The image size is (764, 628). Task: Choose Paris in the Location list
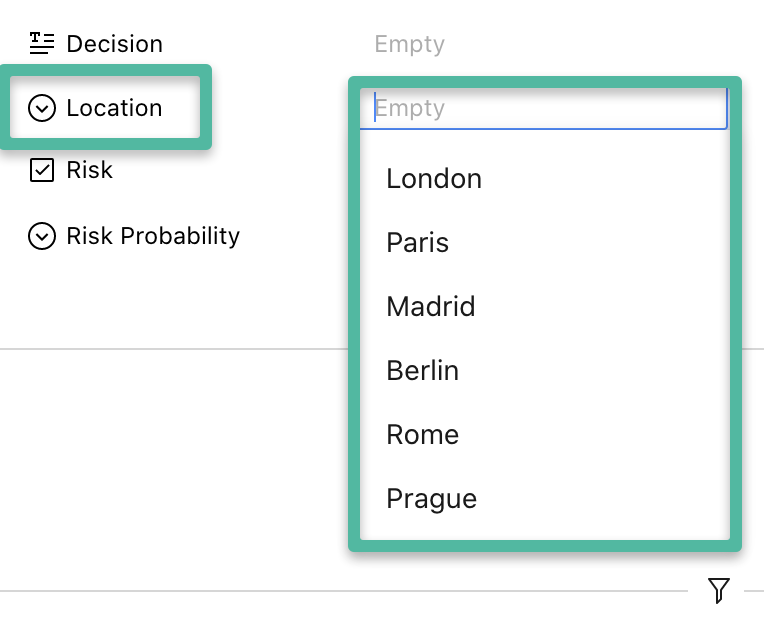click(417, 243)
